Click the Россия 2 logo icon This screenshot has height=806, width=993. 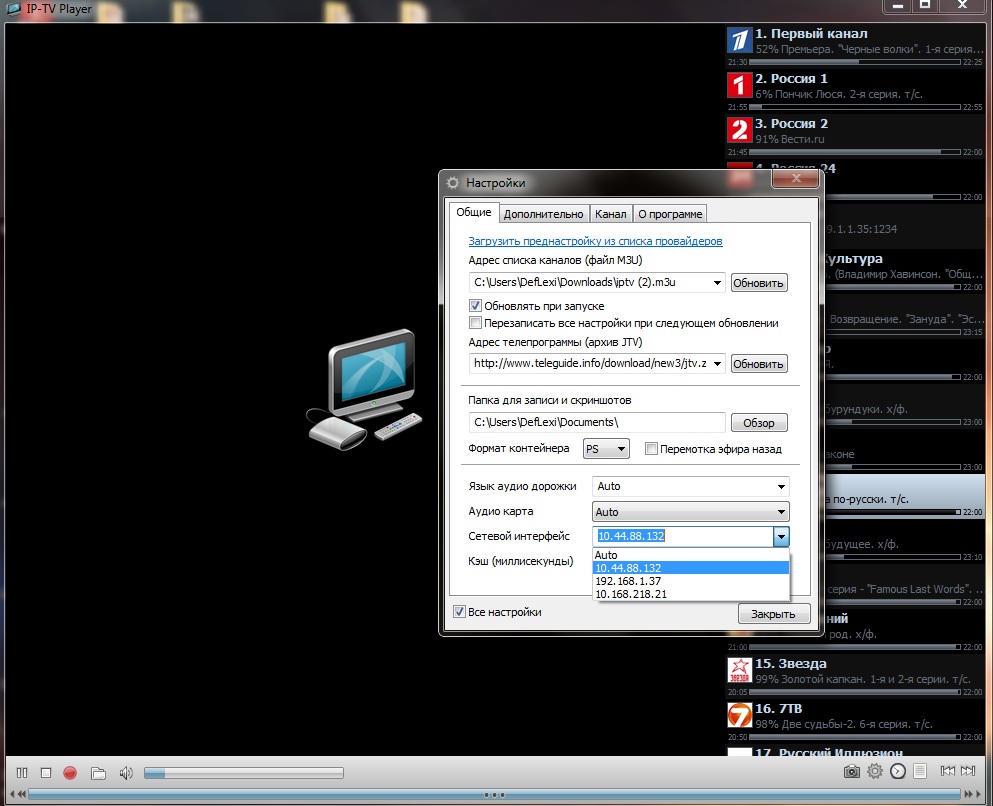(739, 130)
